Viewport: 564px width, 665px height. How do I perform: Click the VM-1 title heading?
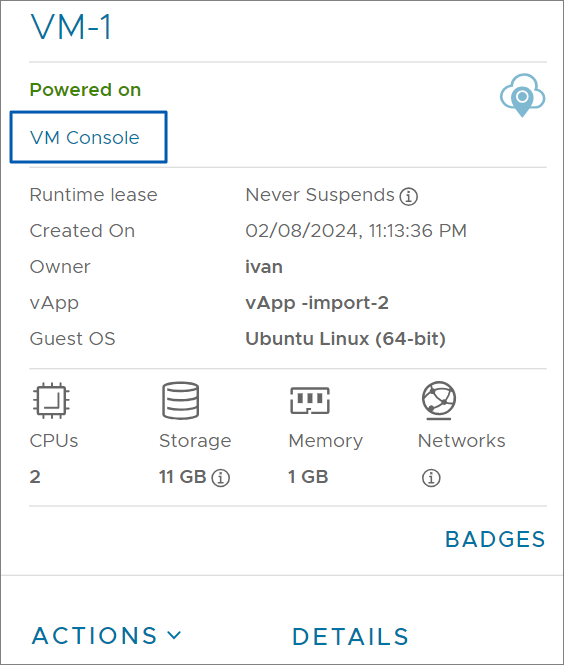(x=71, y=27)
